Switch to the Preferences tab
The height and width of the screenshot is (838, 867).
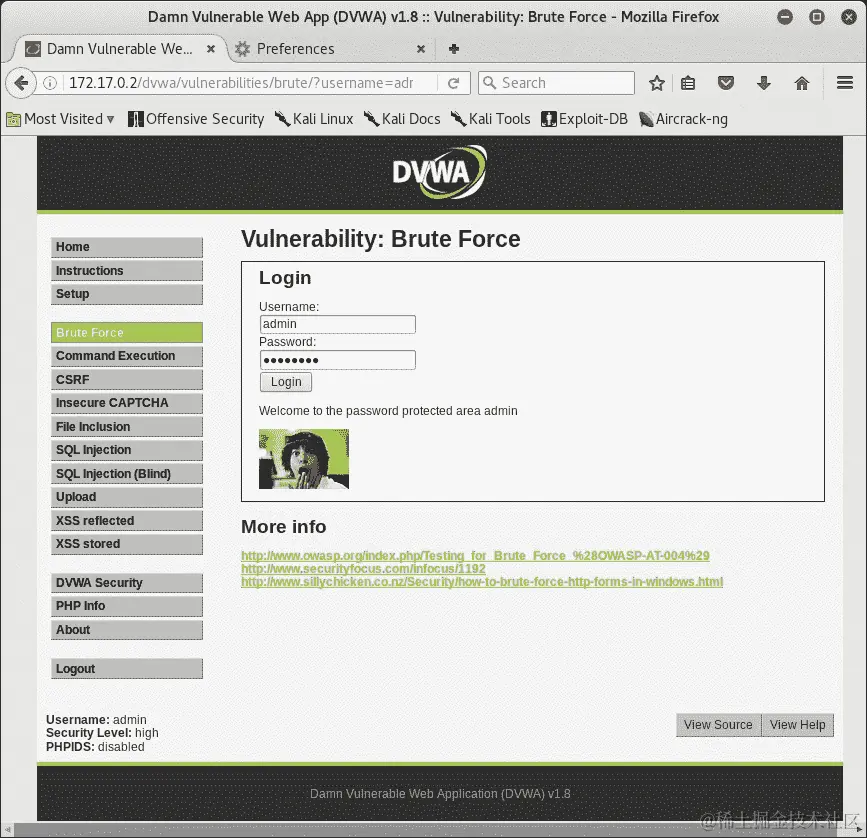pos(331,49)
